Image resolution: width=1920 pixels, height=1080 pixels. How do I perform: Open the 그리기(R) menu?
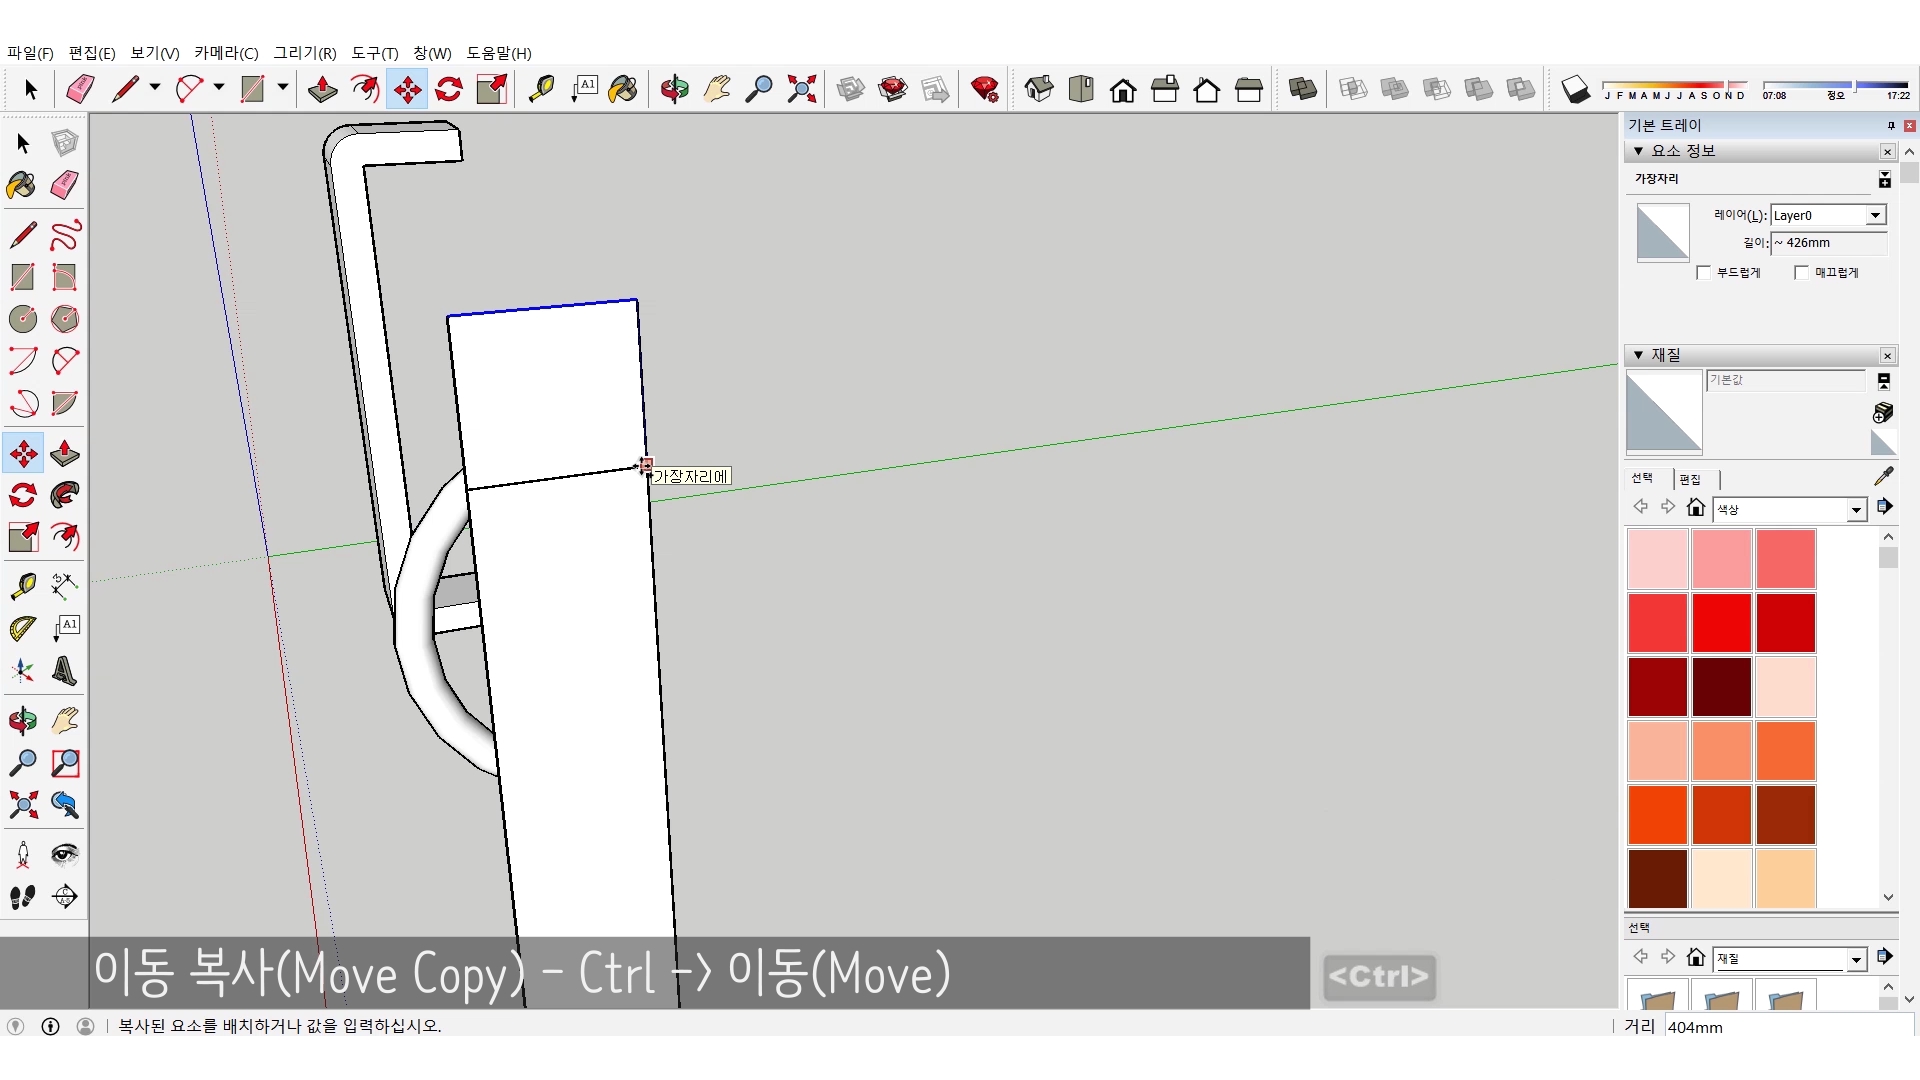click(305, 53)
